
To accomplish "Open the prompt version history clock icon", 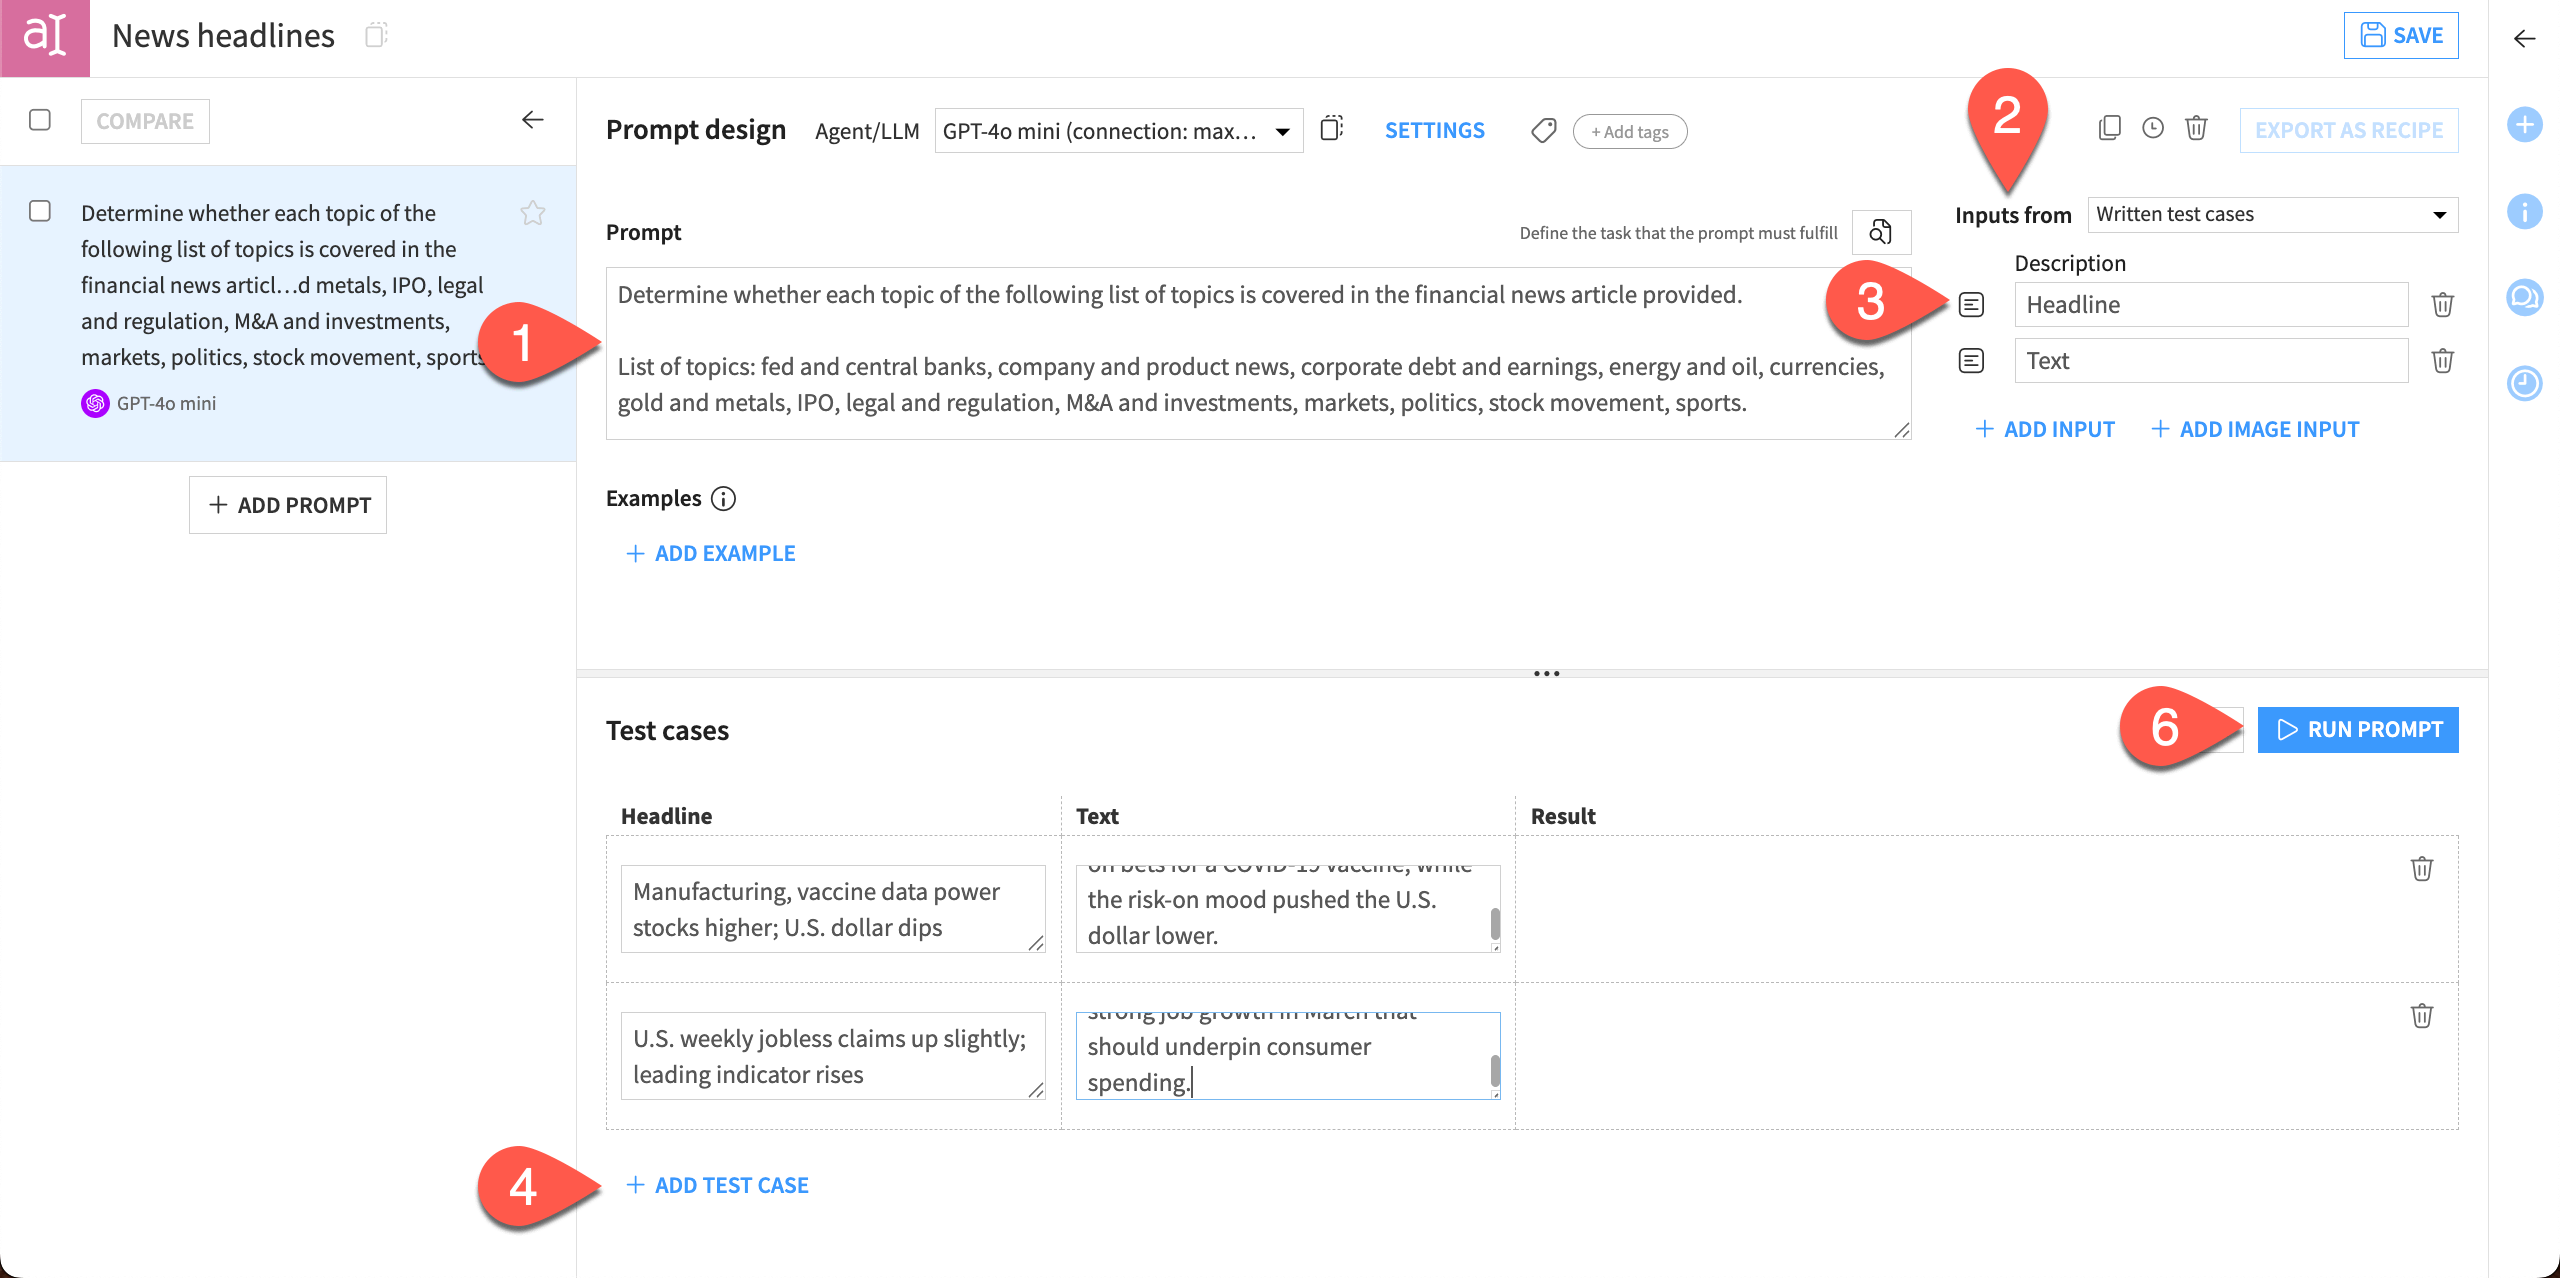I will pyautogui.click(x=2152, y=128).
